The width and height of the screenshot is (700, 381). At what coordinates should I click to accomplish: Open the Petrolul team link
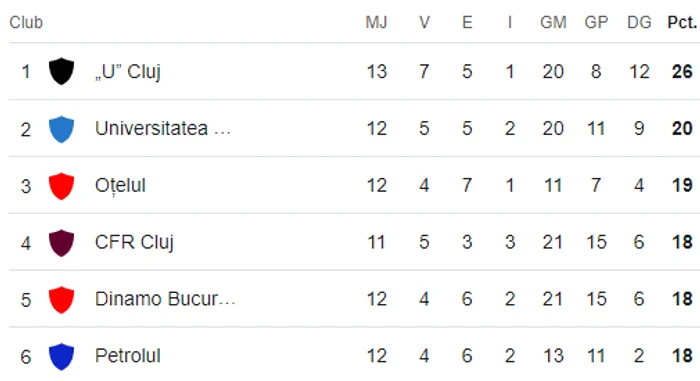pyautogui.click(x=128, y=356)
